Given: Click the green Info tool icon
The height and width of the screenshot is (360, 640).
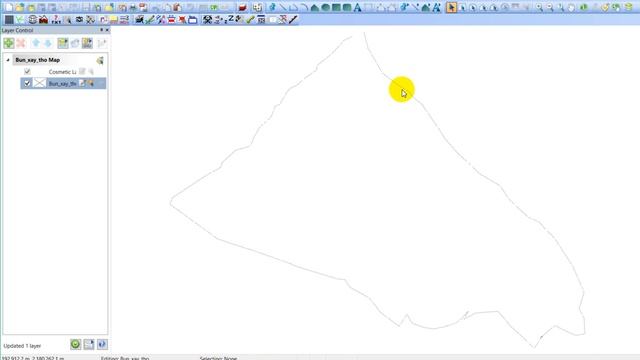Looking at the screenshot, I should (x=584, y=8).
